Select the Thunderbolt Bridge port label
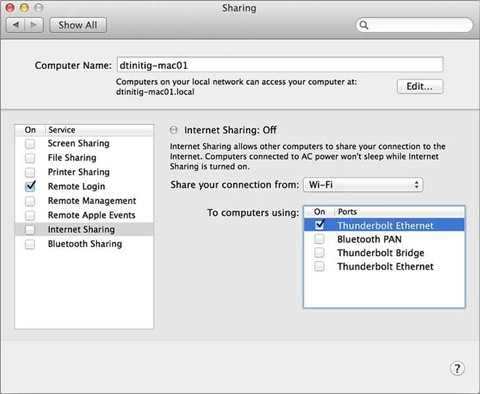This screenshot has height=394, width=480. click(381, 253)
